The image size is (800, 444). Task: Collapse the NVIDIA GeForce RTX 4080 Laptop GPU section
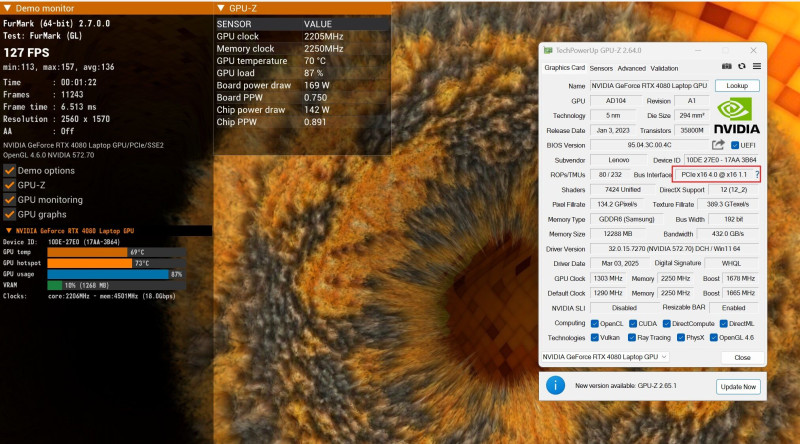tap(8, 231)
